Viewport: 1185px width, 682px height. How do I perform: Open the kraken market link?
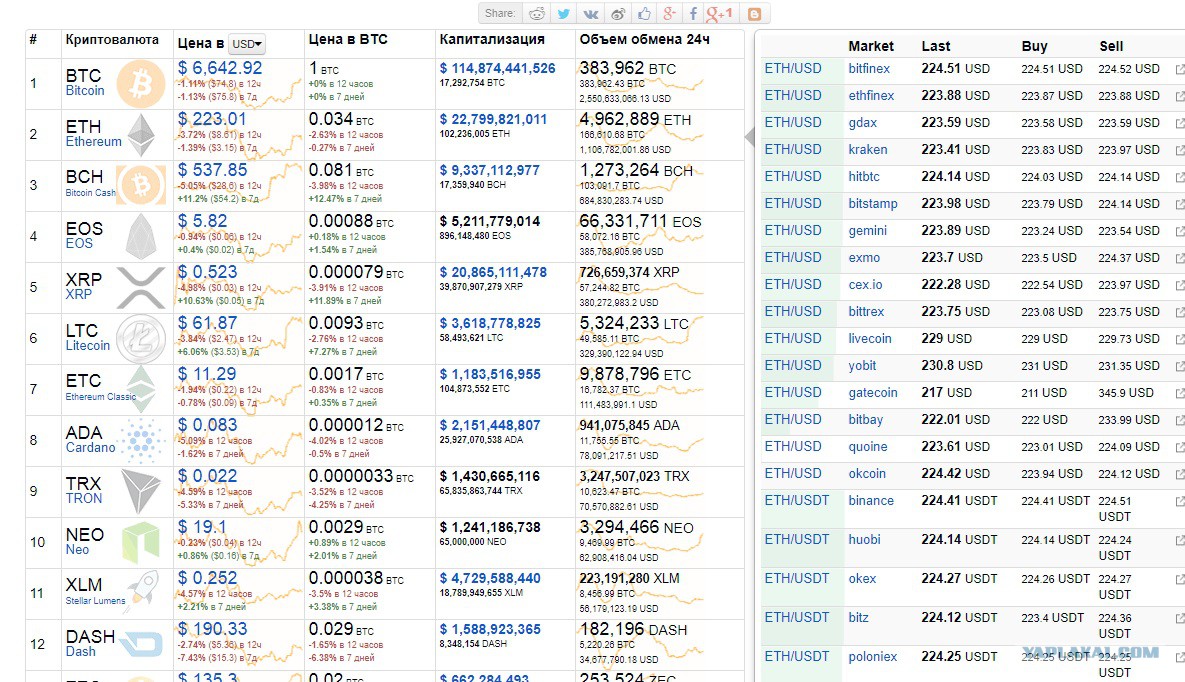[x=868, y=150]
